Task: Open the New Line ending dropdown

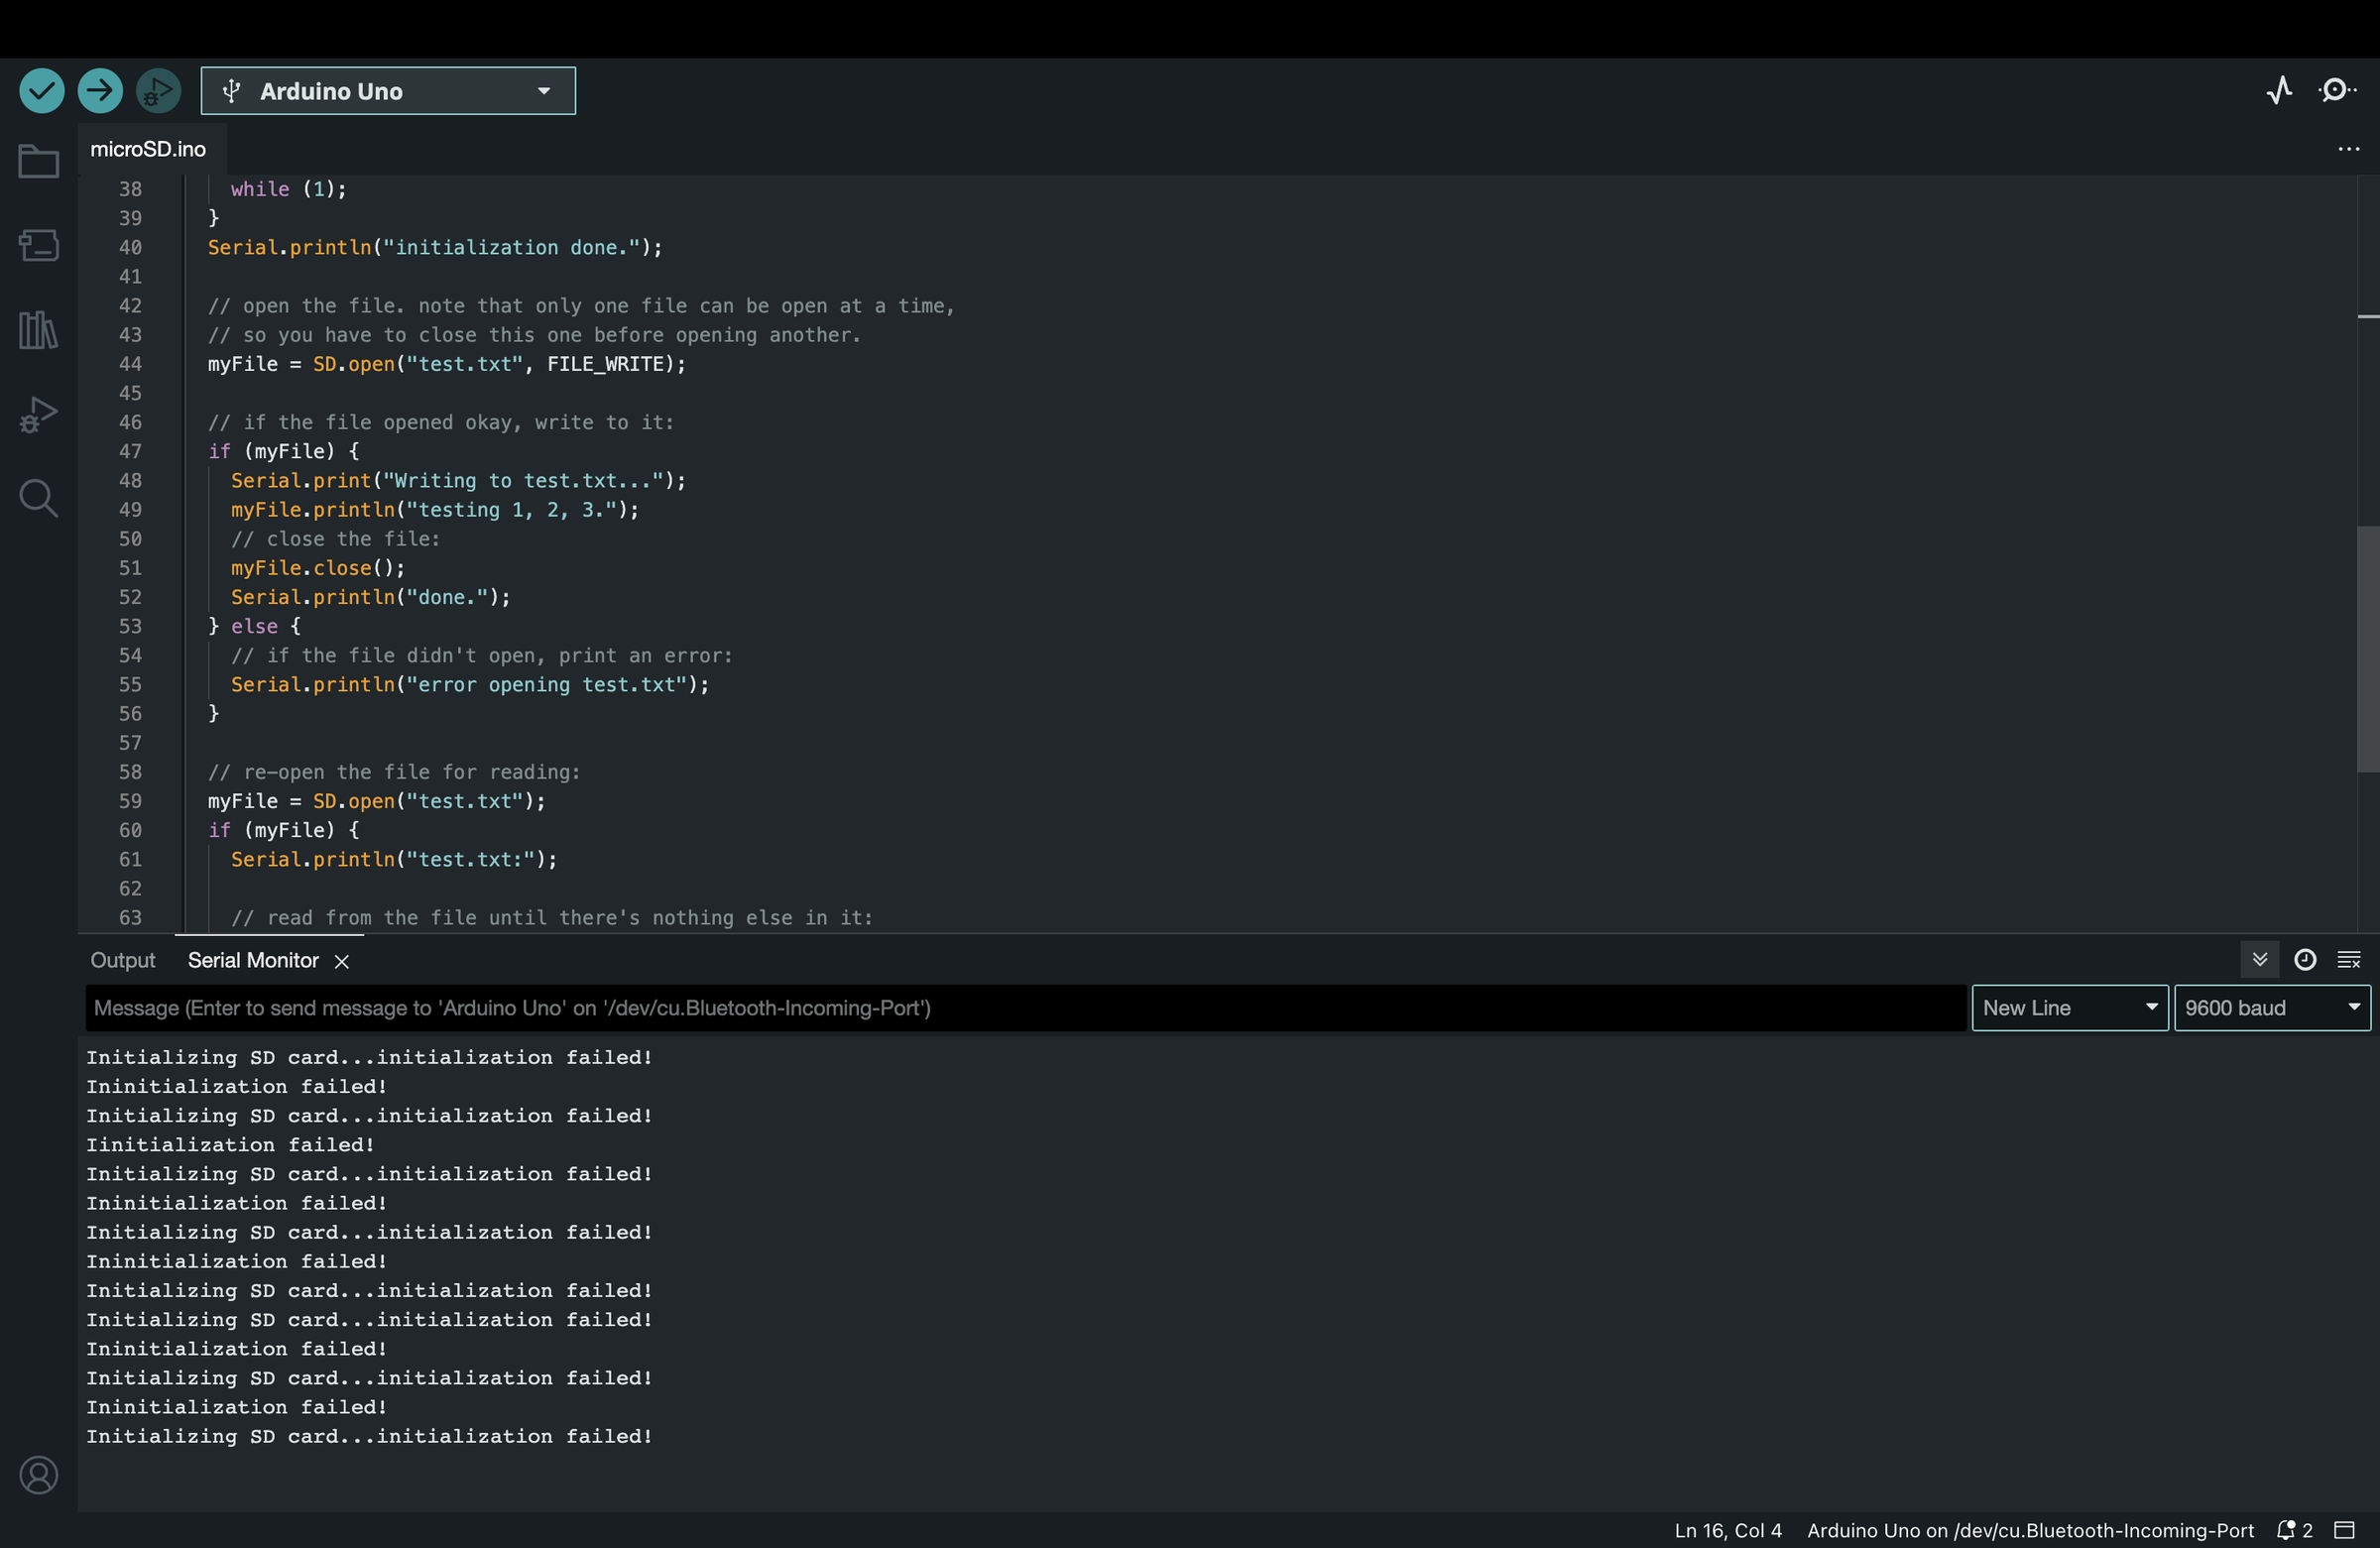Action: click(2069, 1008)
